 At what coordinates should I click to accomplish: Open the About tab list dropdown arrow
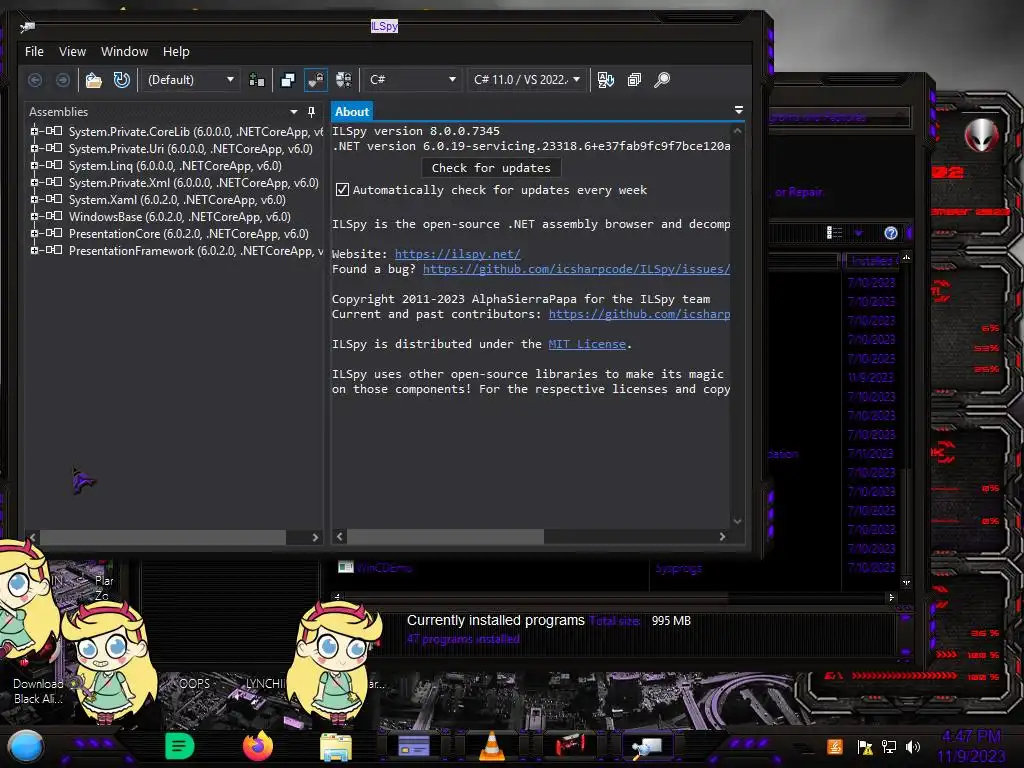pos(739,110)
